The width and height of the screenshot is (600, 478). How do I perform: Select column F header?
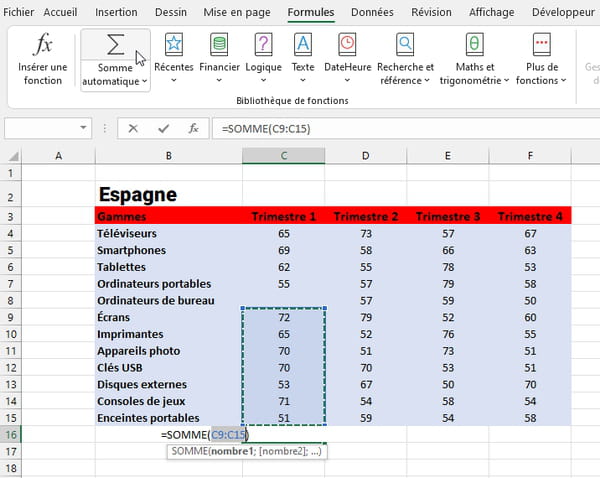tap(530, 156)
